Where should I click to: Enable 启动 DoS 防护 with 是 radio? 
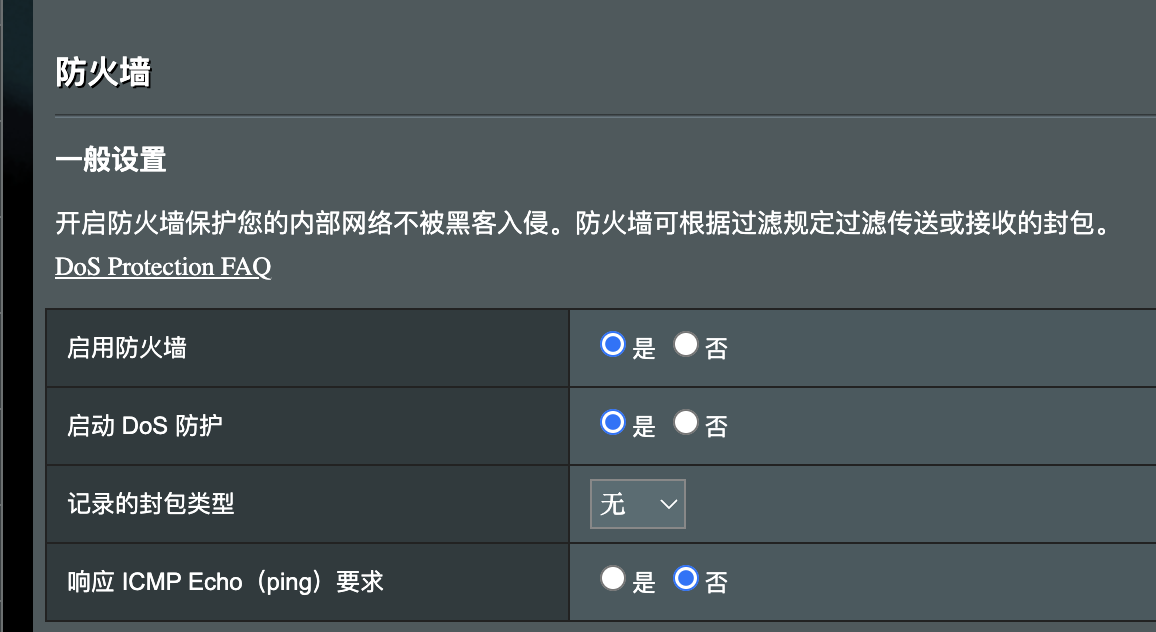[612, 423]
